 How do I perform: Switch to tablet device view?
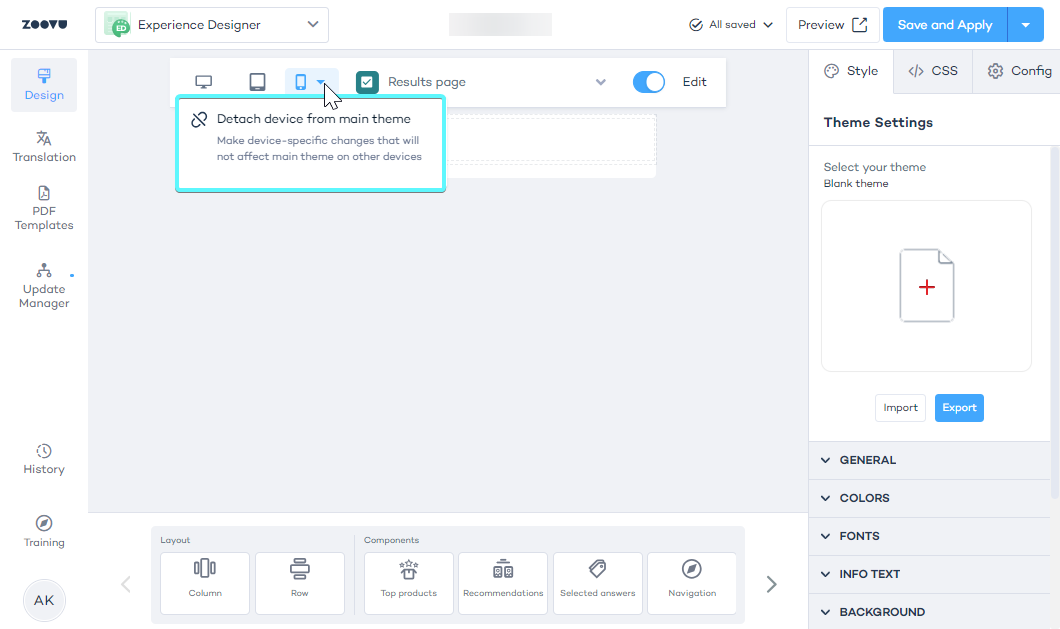pos(257,82)
